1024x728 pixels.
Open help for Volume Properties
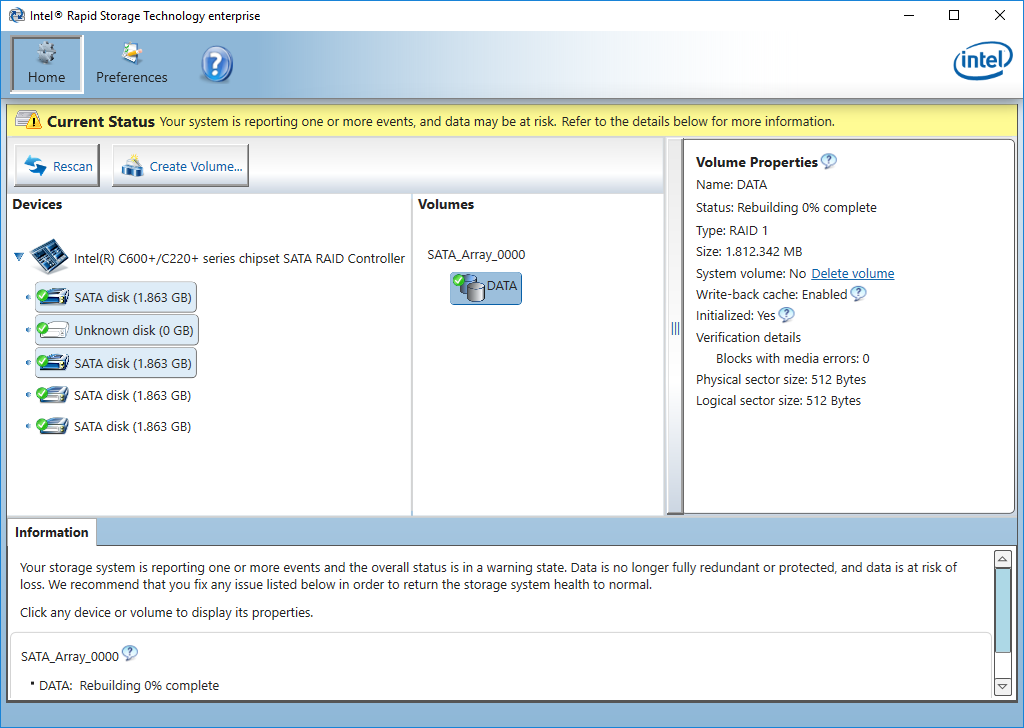(828, 161)
